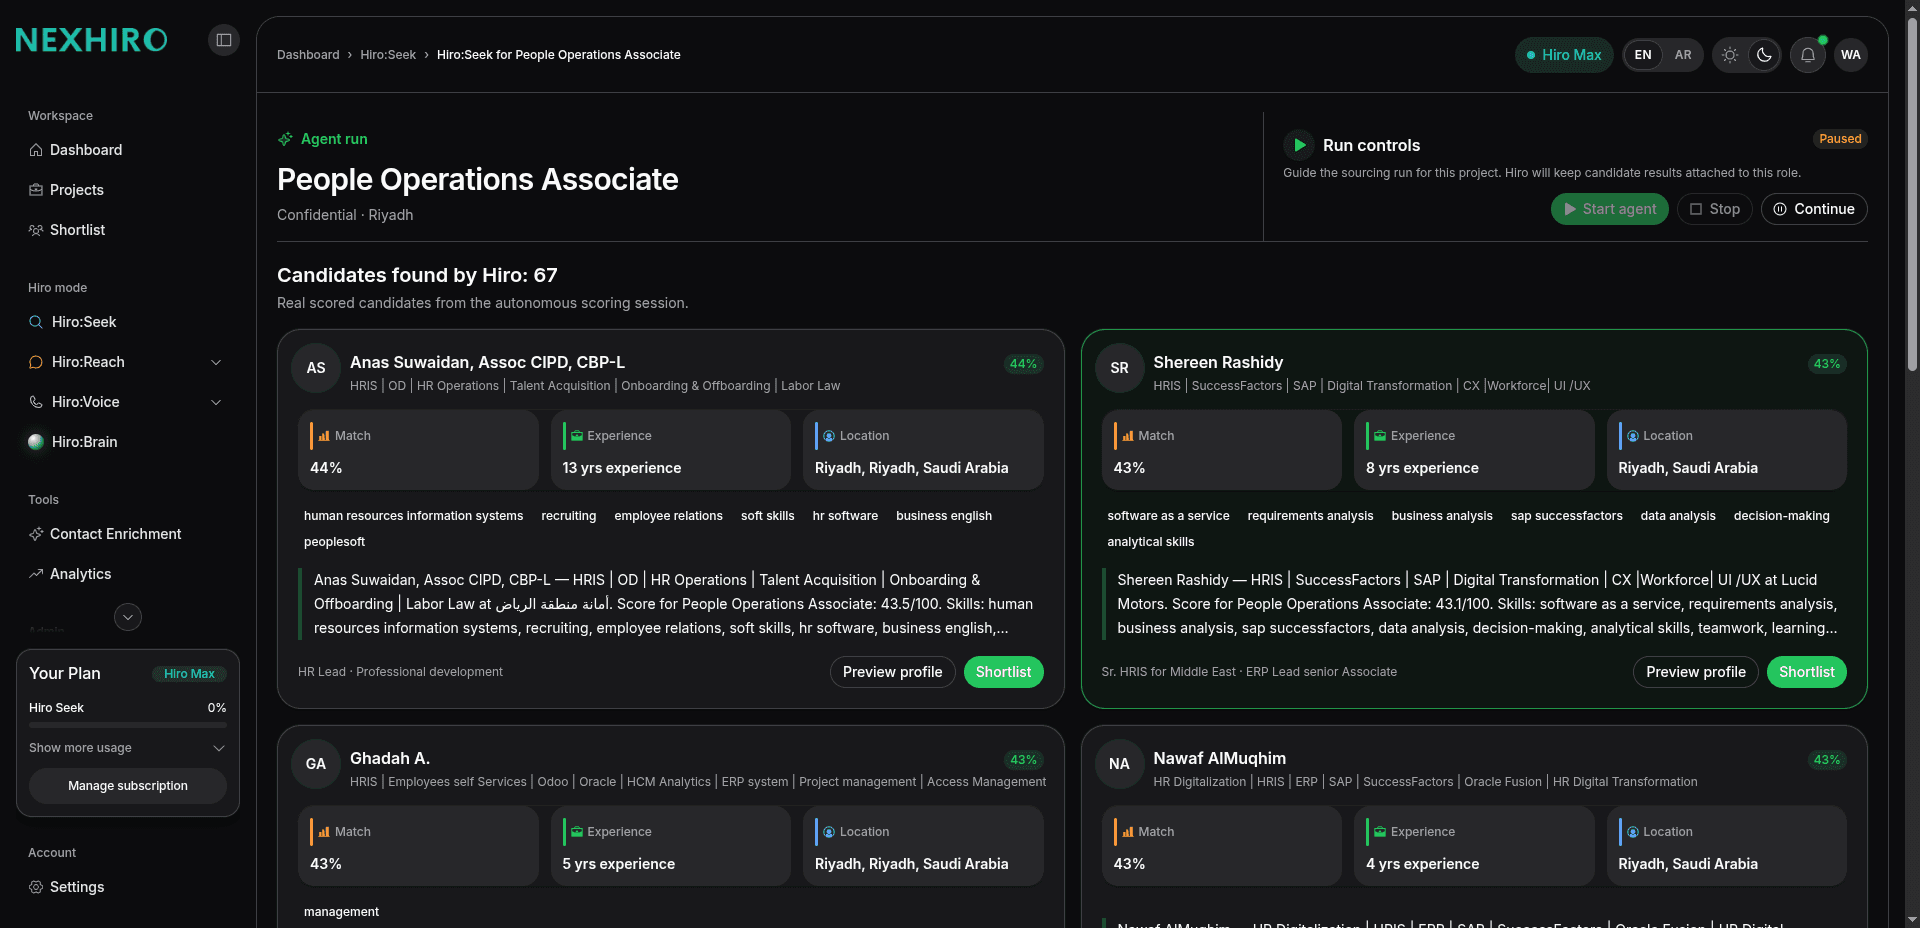
Task: Click the "sap successfactors" skill tag
Action: click(x=1566, y=516)
